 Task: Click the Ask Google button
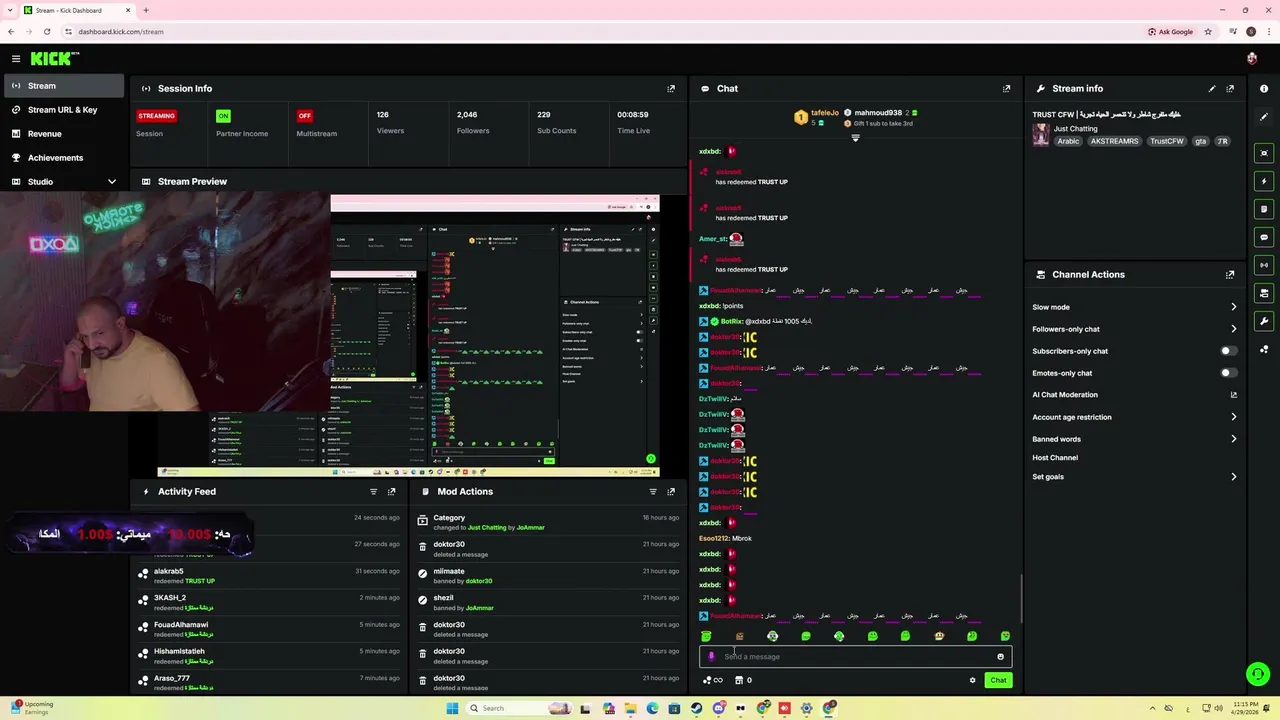[1171, 31]
